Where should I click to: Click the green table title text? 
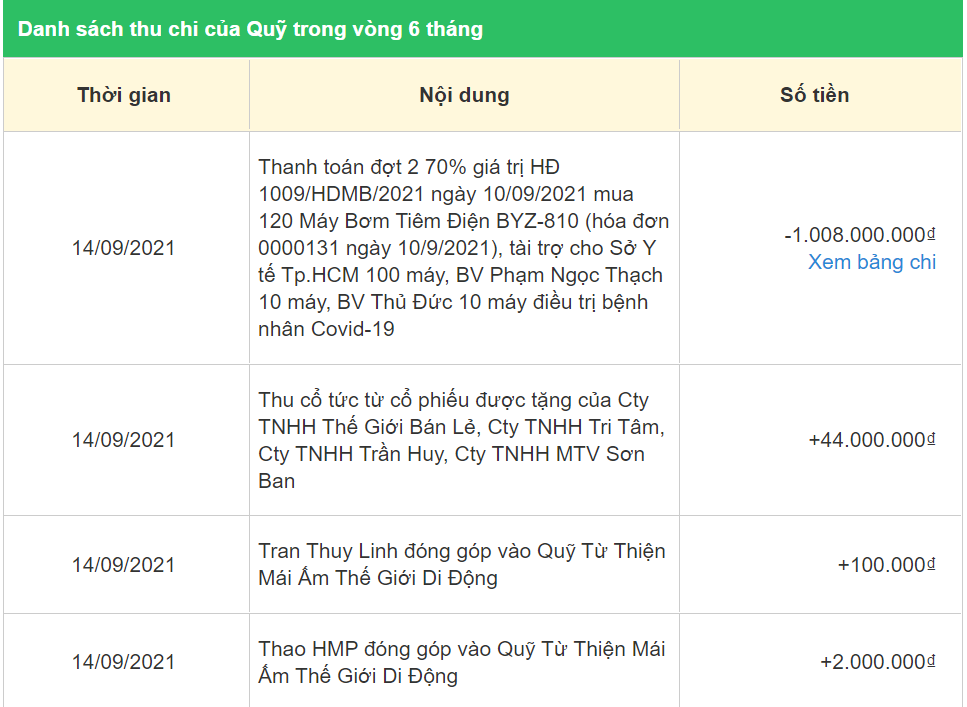pyautogui.click(x=250, y=30)
